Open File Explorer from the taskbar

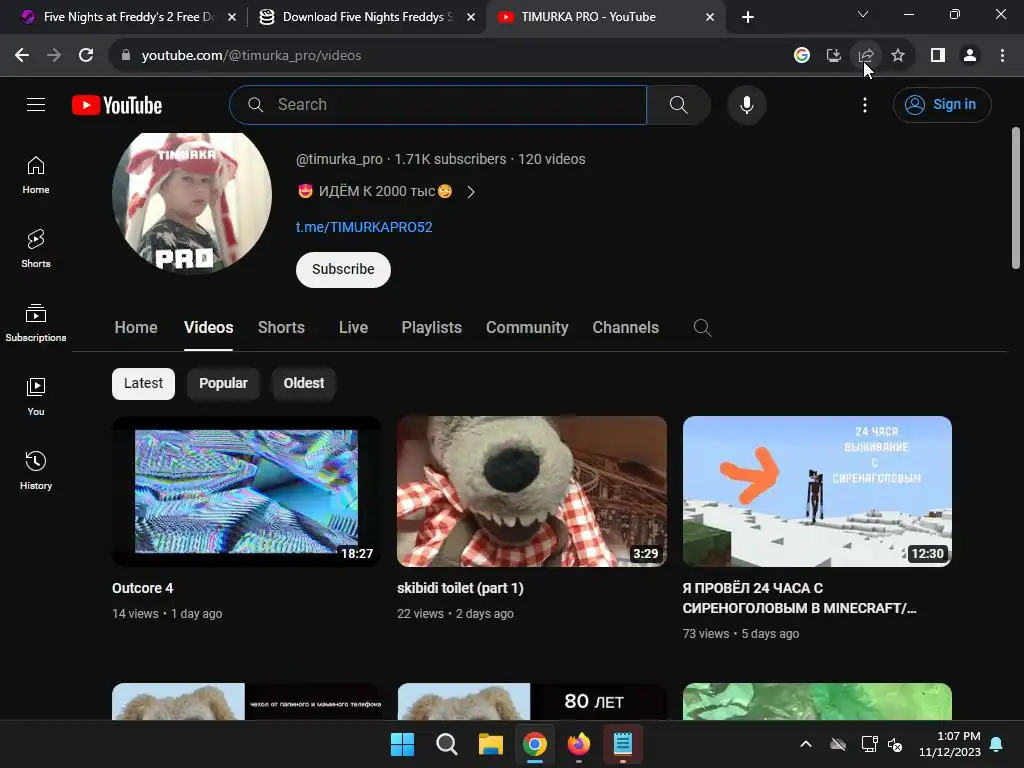490,744
